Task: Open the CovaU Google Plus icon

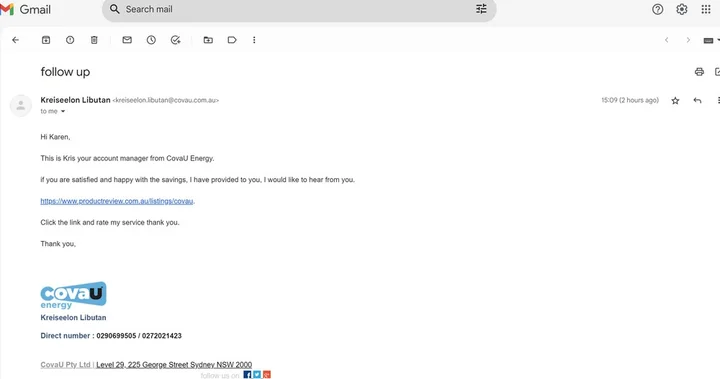Action: pyautogui.click(x=267, y=375)
